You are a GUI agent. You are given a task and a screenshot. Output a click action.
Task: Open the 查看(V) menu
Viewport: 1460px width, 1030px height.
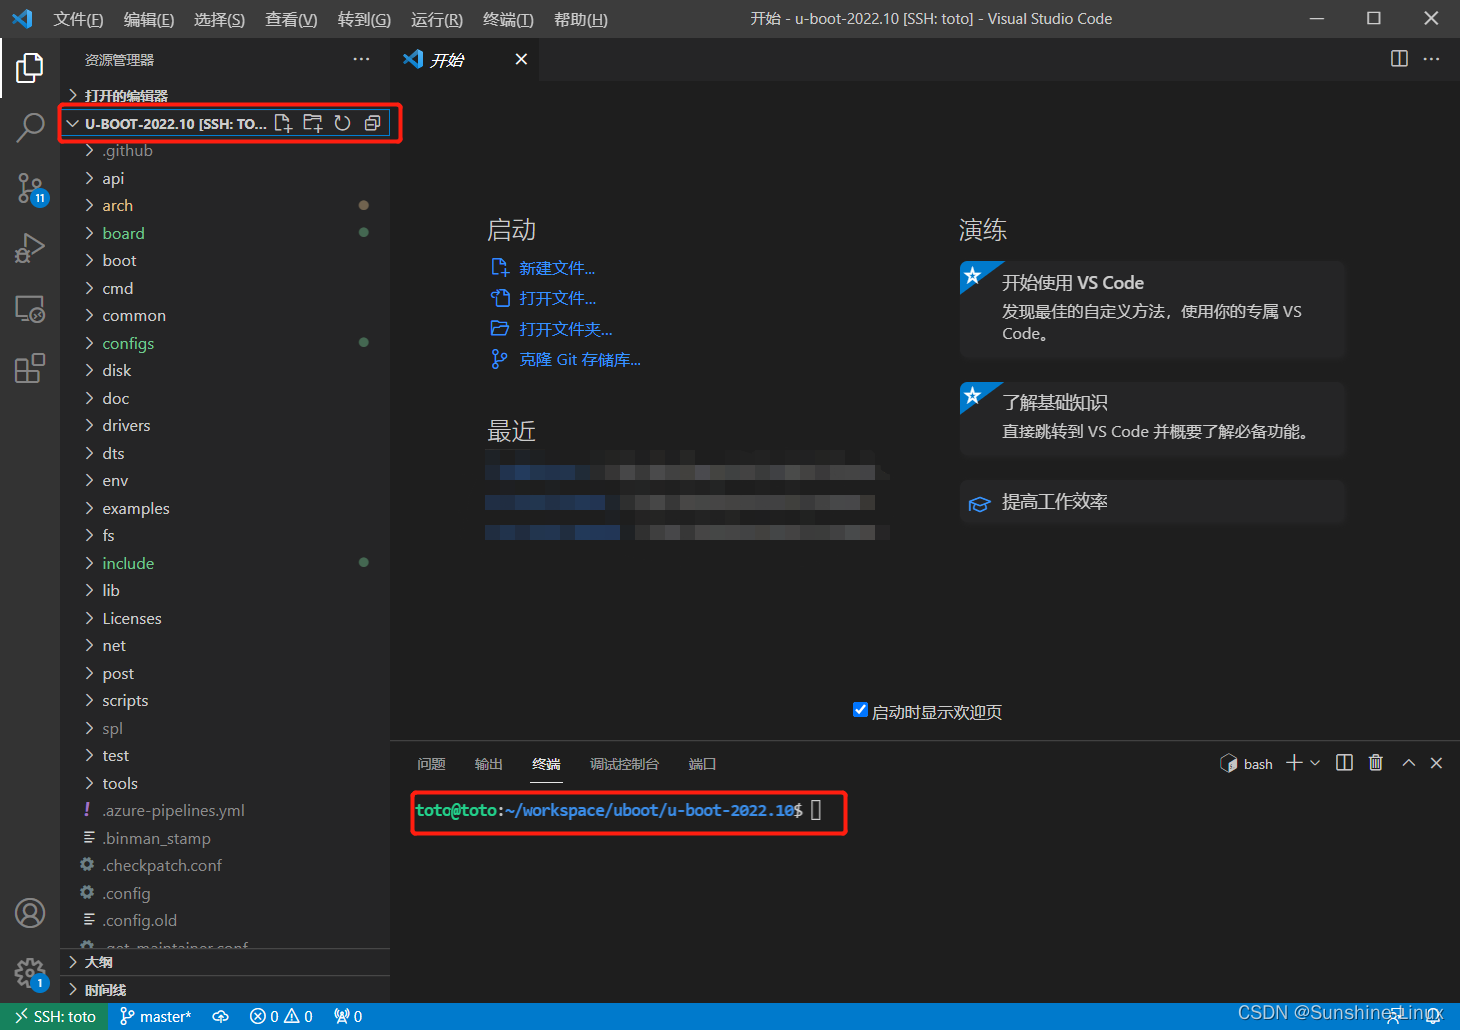[291, 19]
